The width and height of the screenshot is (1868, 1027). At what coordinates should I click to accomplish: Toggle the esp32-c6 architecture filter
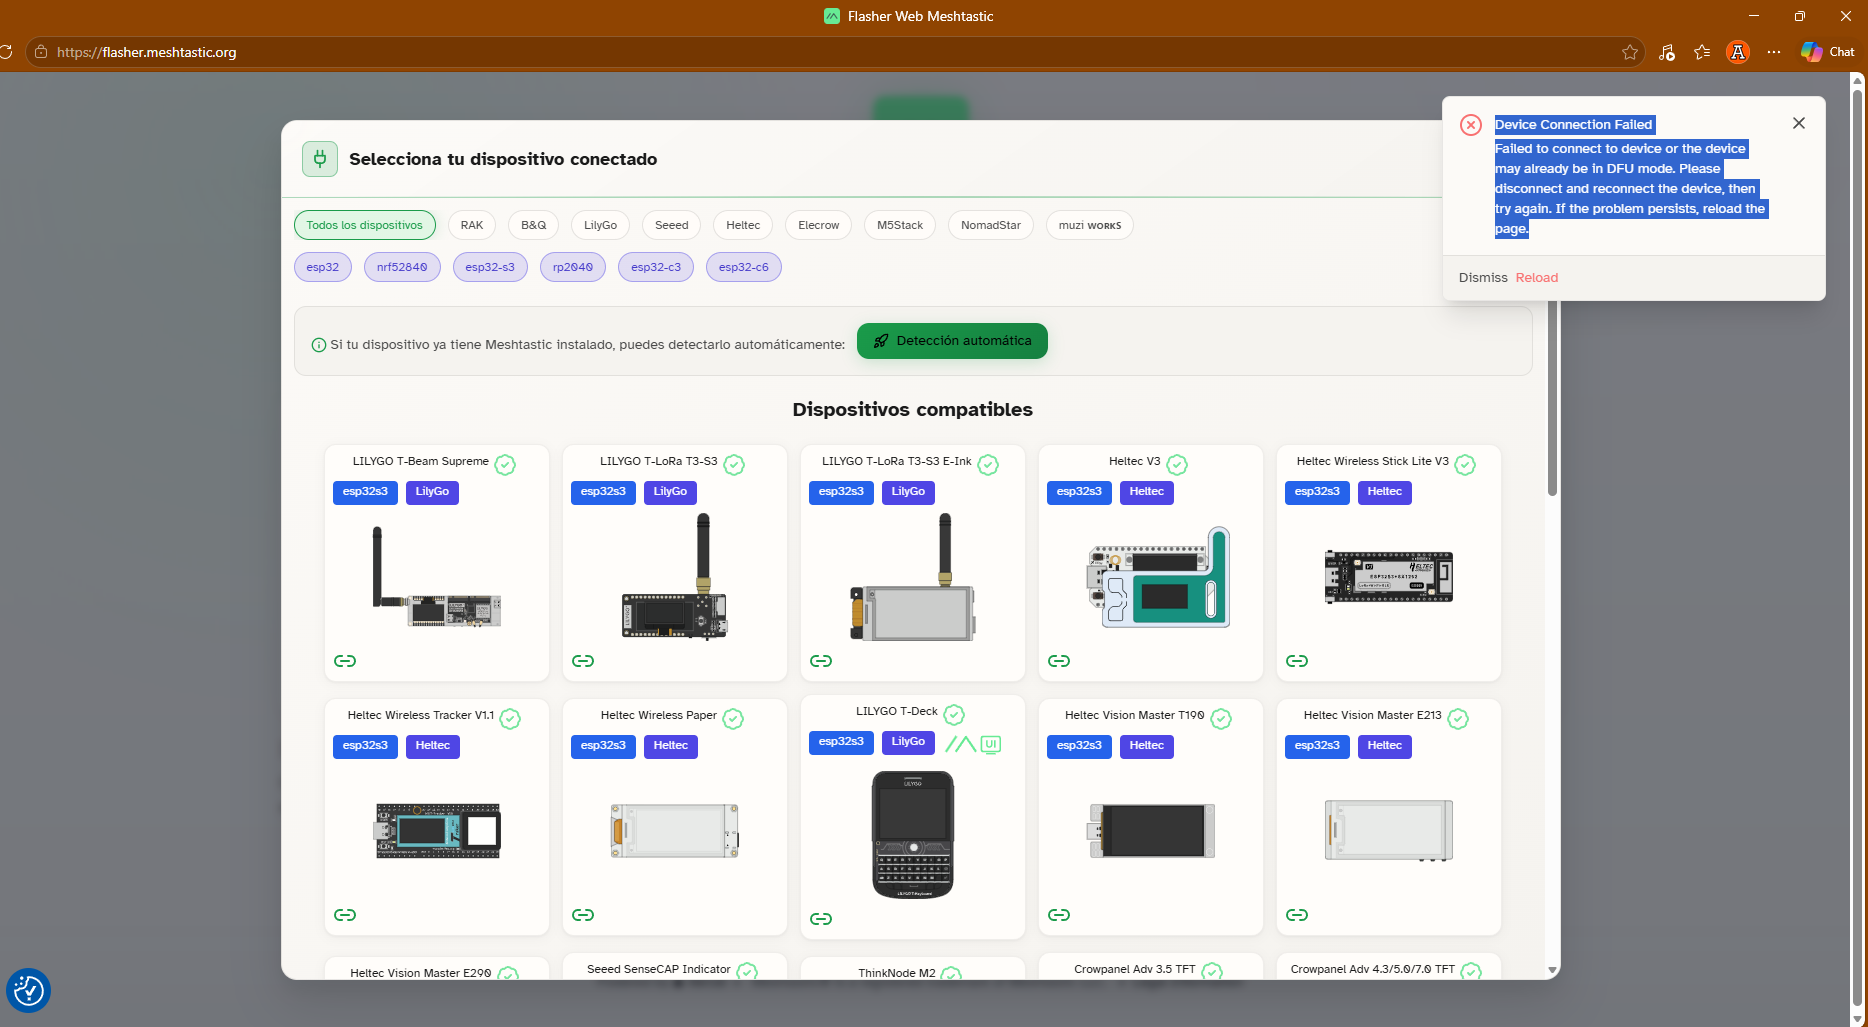coord(744,267)
